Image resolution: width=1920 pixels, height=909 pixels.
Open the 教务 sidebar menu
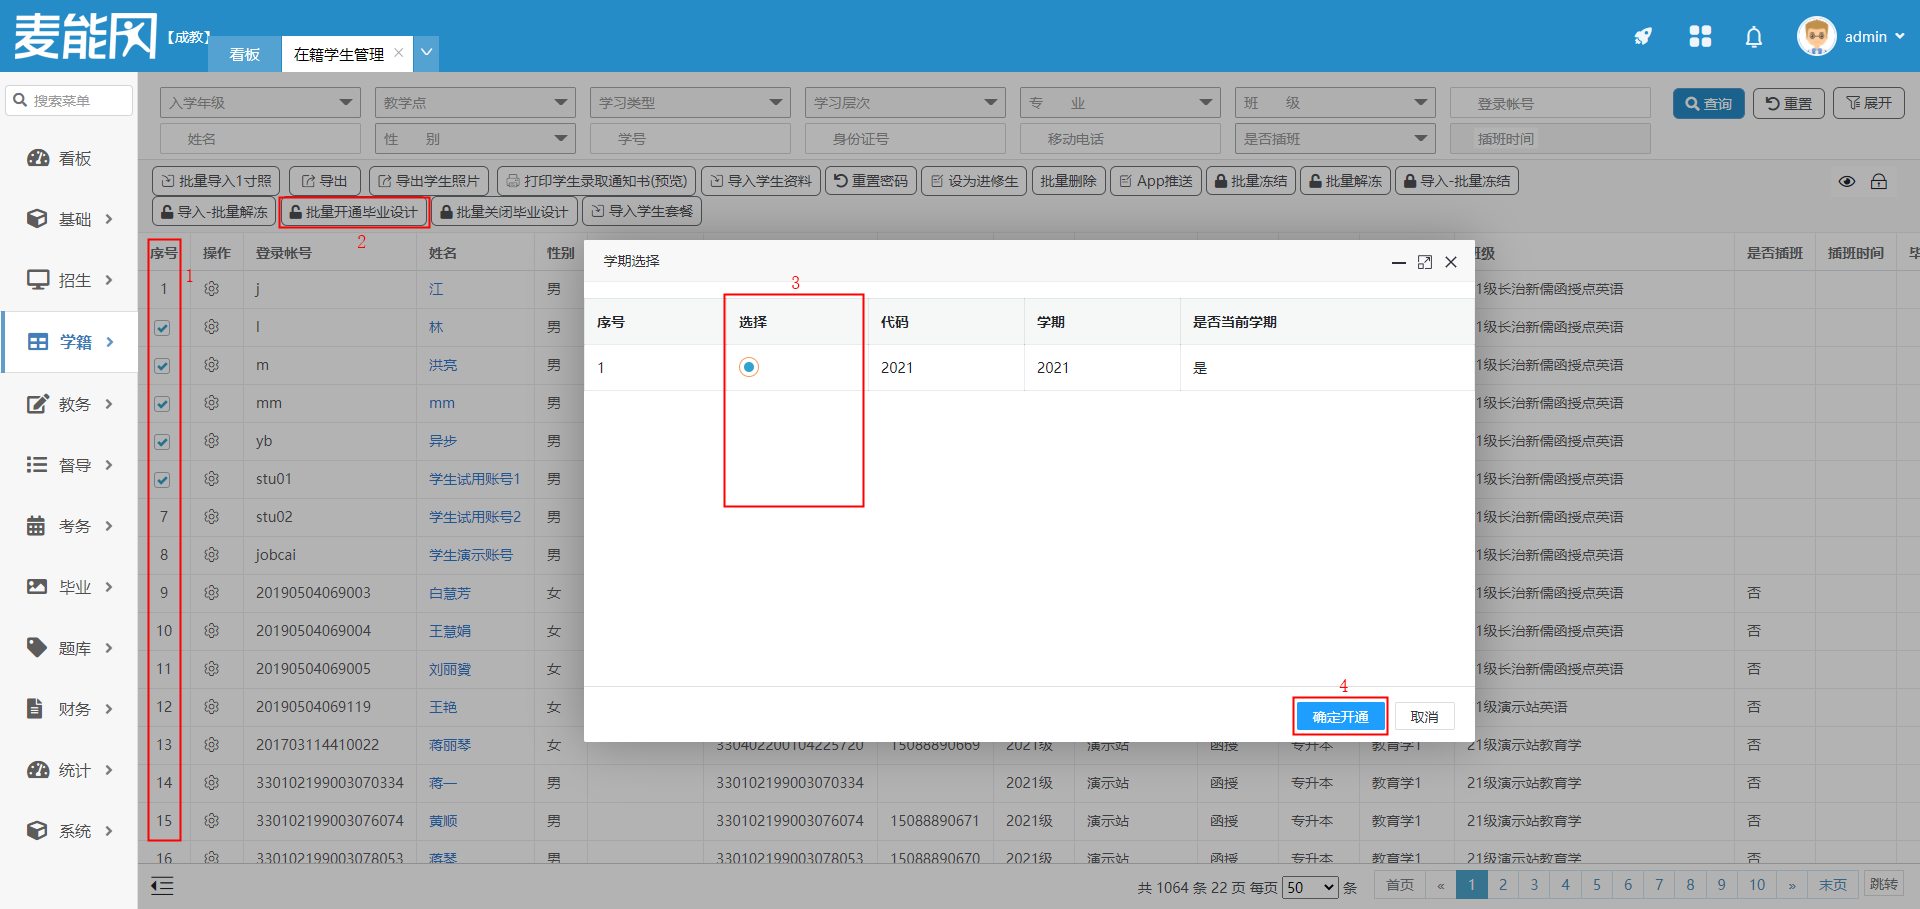[x=73, y=404]
